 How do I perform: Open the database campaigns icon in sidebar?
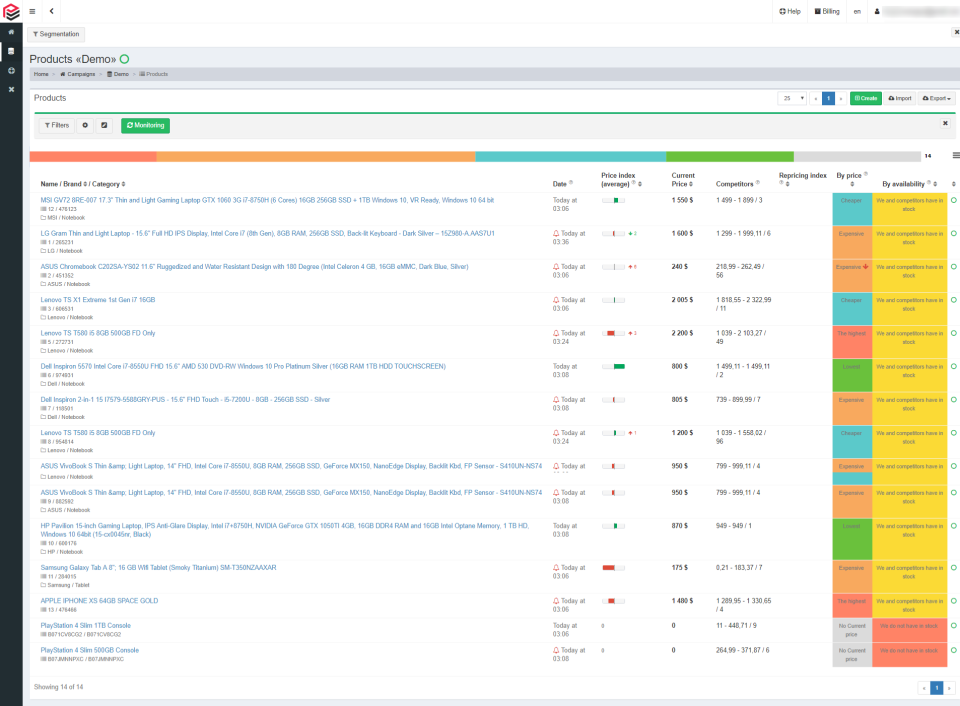(x=11, y=51)
